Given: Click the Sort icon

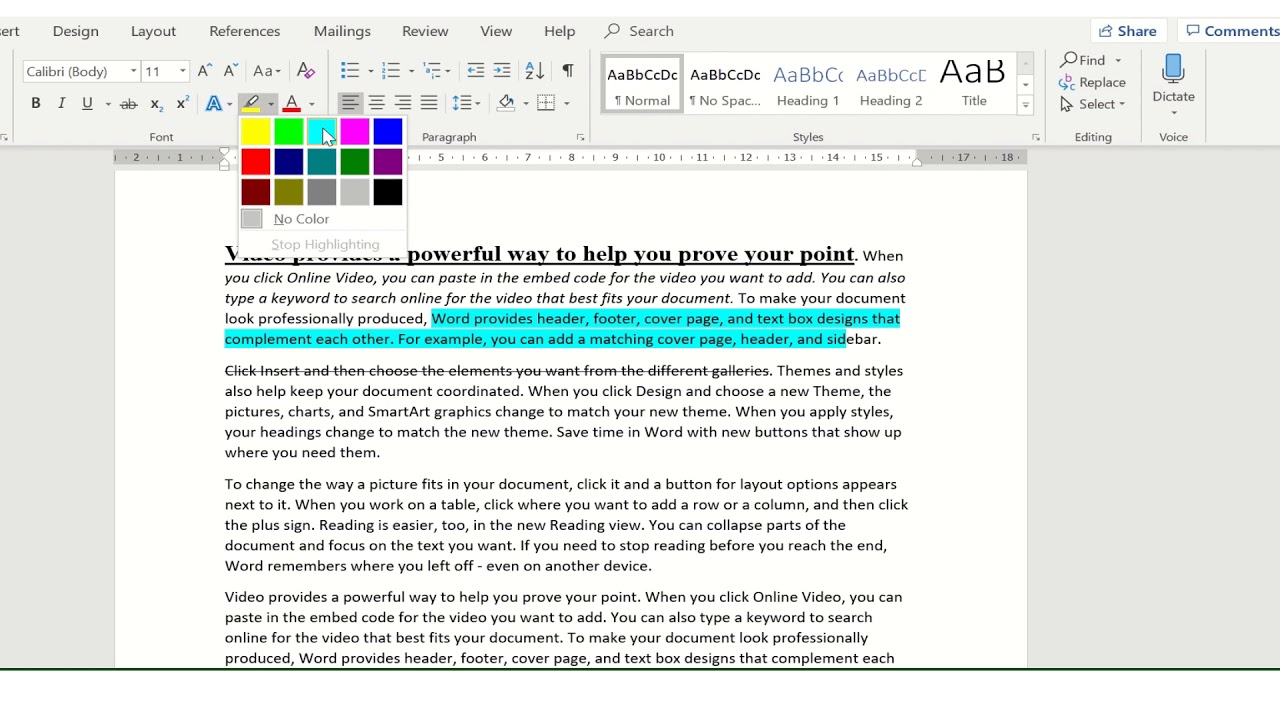Looking at the screenshot, I should click(x=535, y=71).
